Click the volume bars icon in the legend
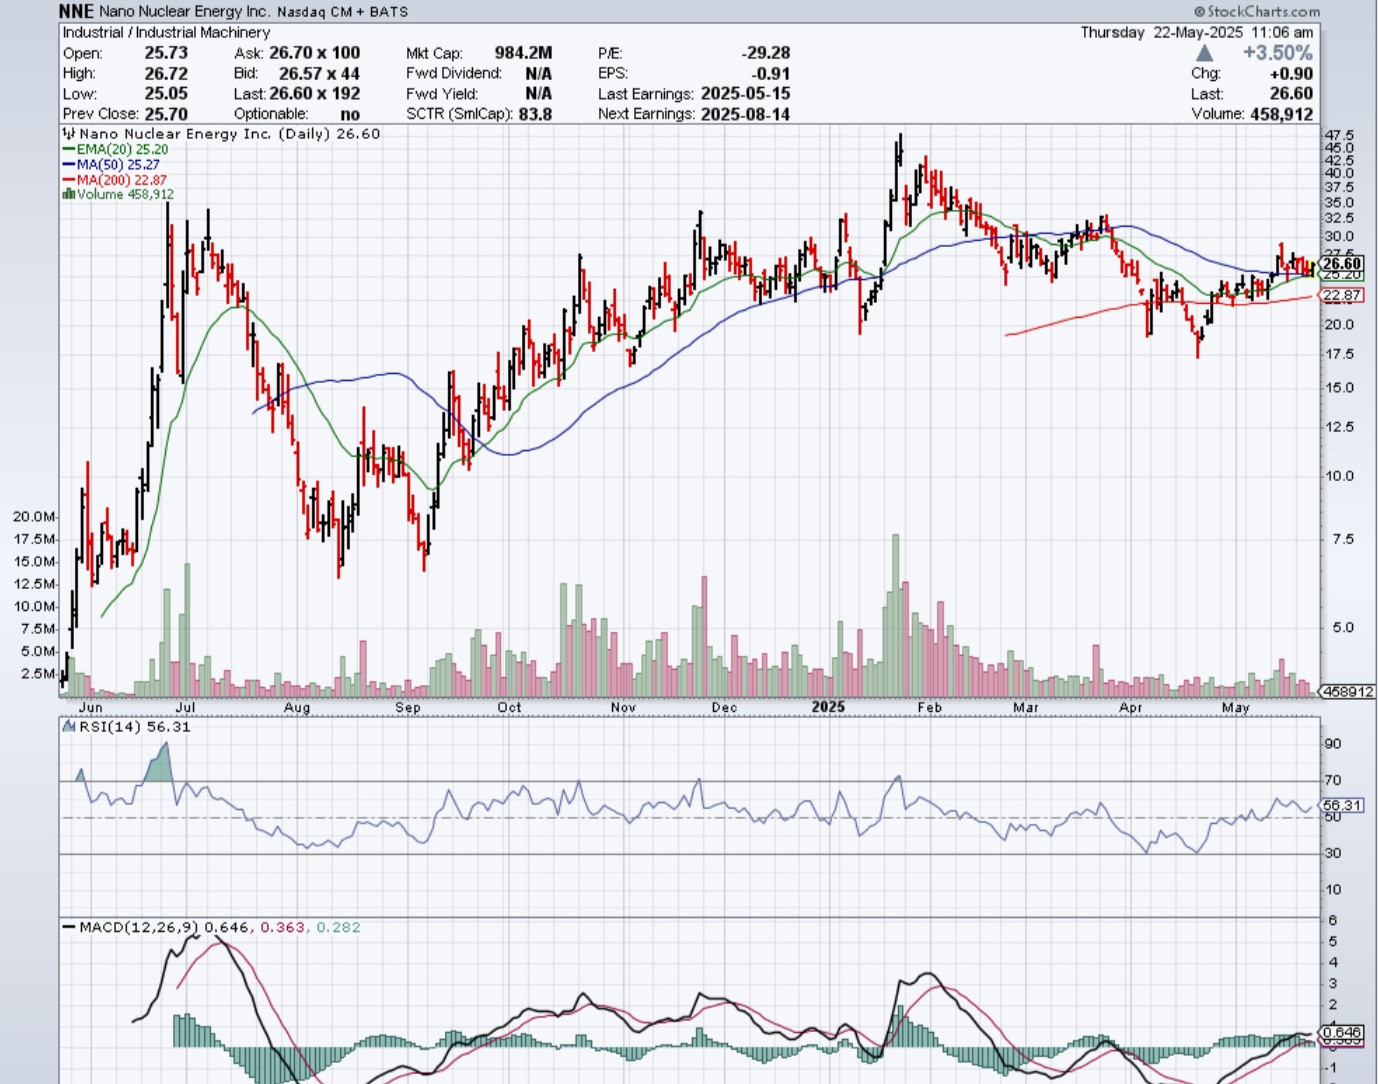1378x1084 pixels. 68,194
